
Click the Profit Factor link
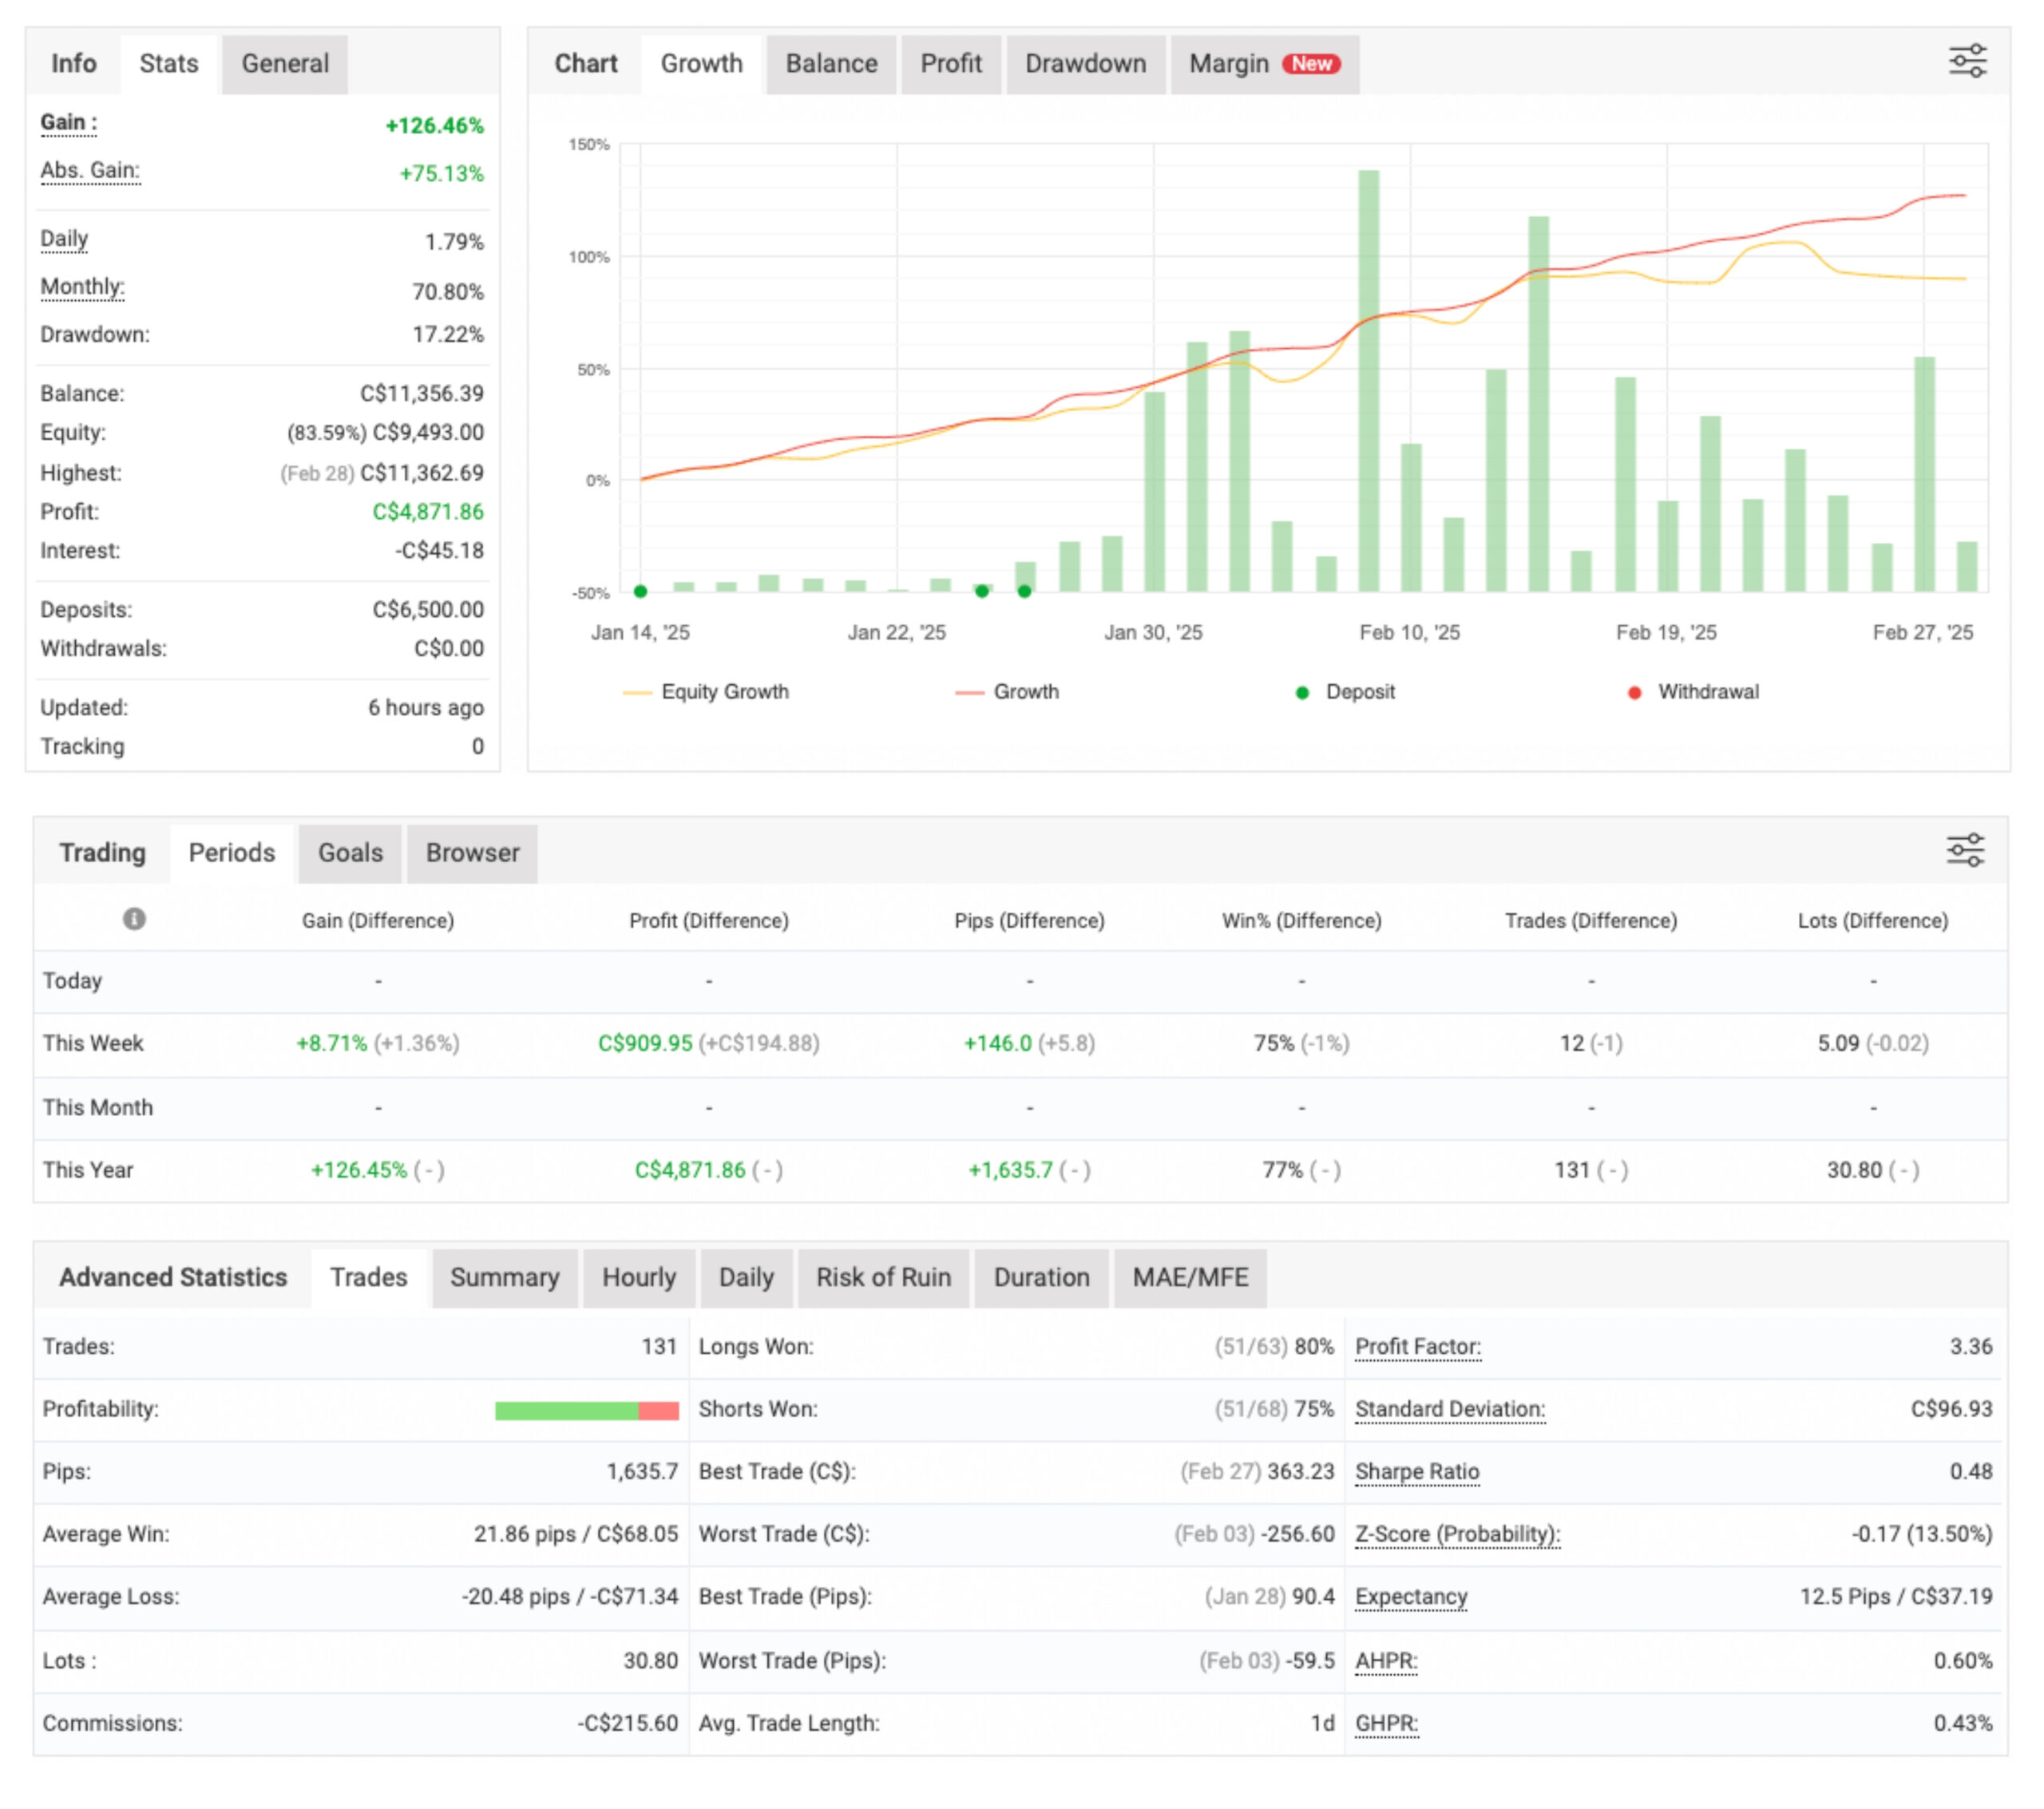[x=1417, y=1346]
